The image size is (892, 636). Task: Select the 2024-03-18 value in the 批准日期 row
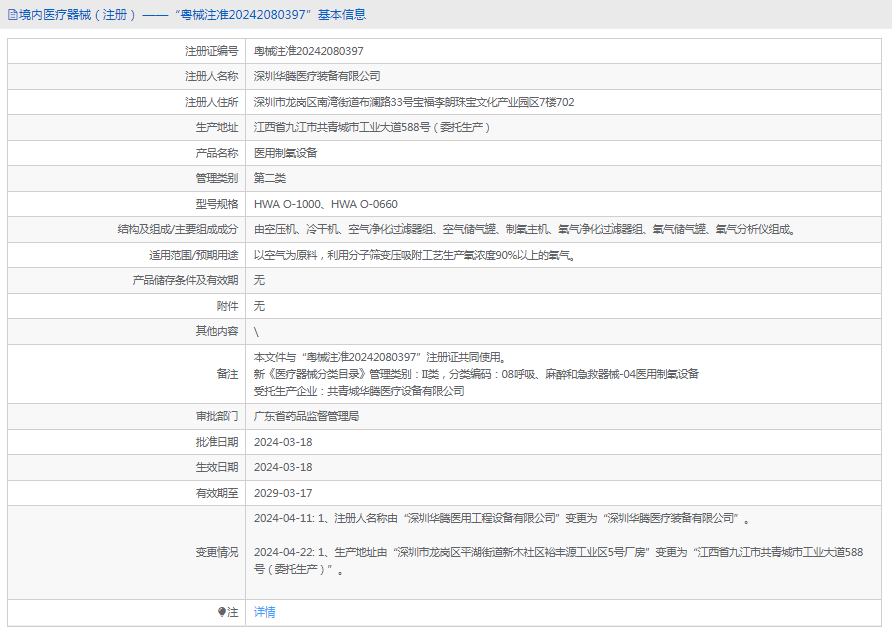tap(283, 442)
